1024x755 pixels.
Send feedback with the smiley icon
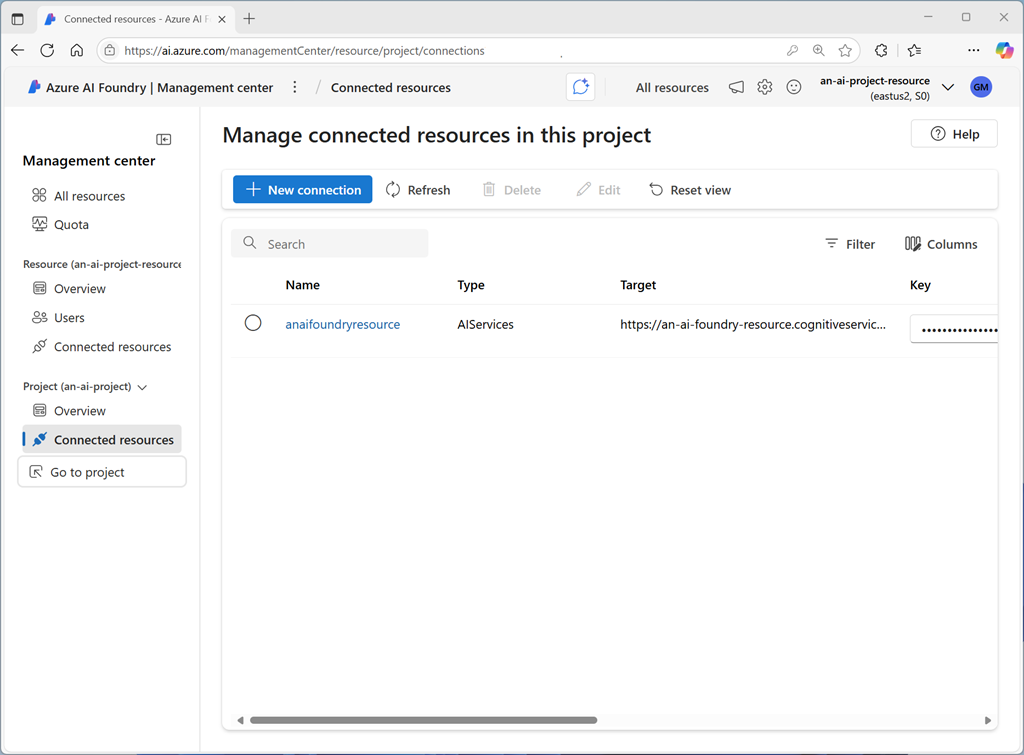[x=793, y=87]
